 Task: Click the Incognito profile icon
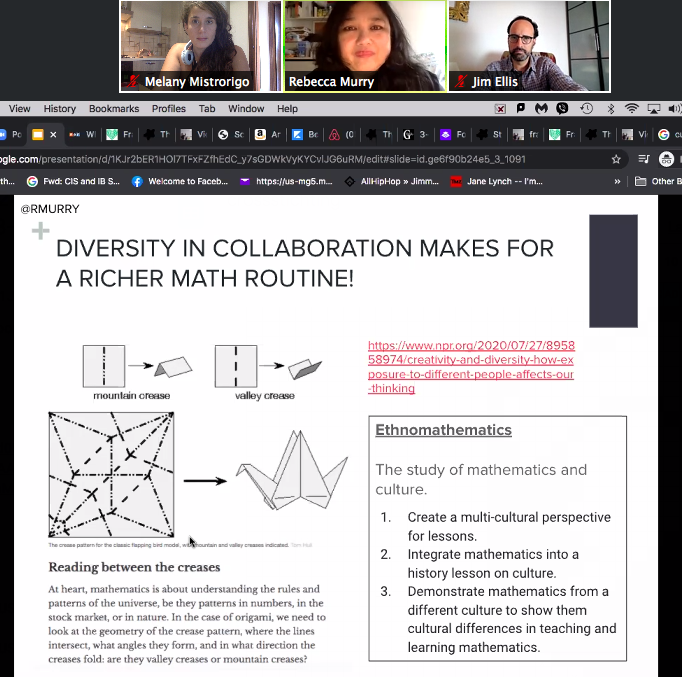pos(666,159)
